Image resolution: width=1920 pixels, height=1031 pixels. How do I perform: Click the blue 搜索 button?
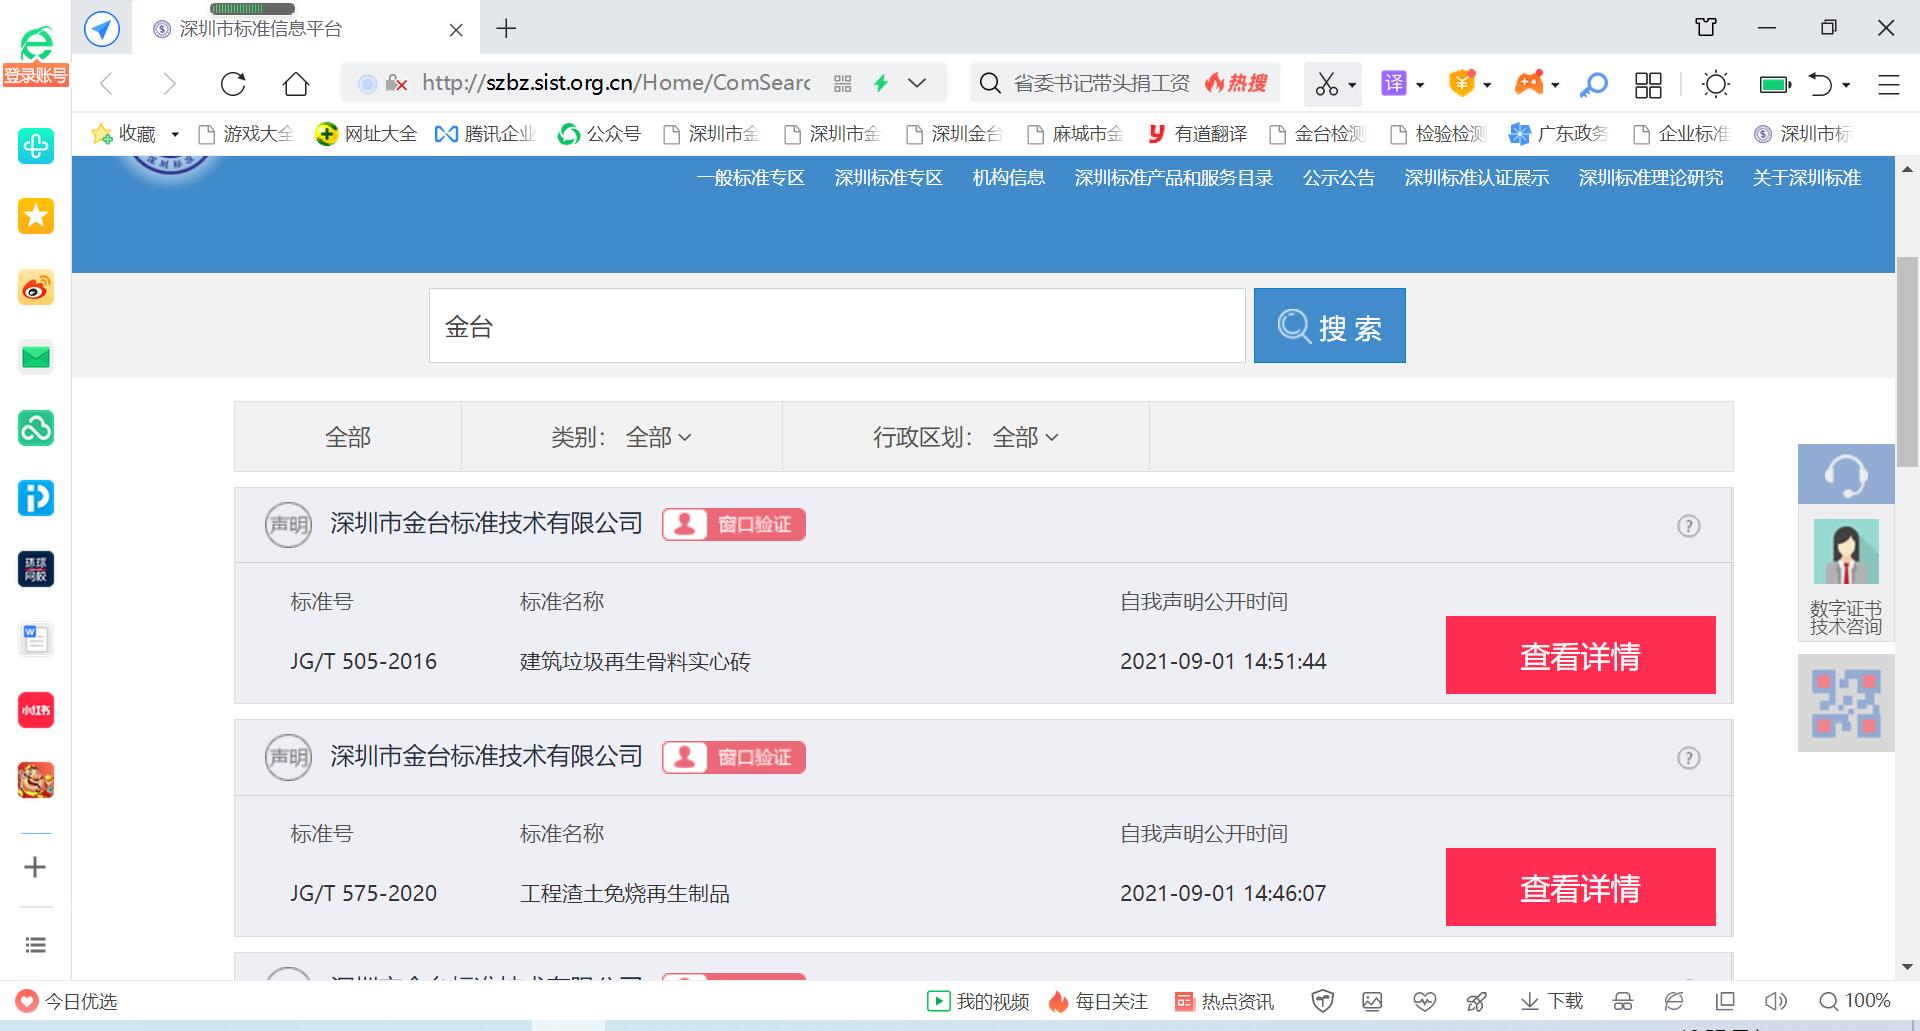point(1330,326)
